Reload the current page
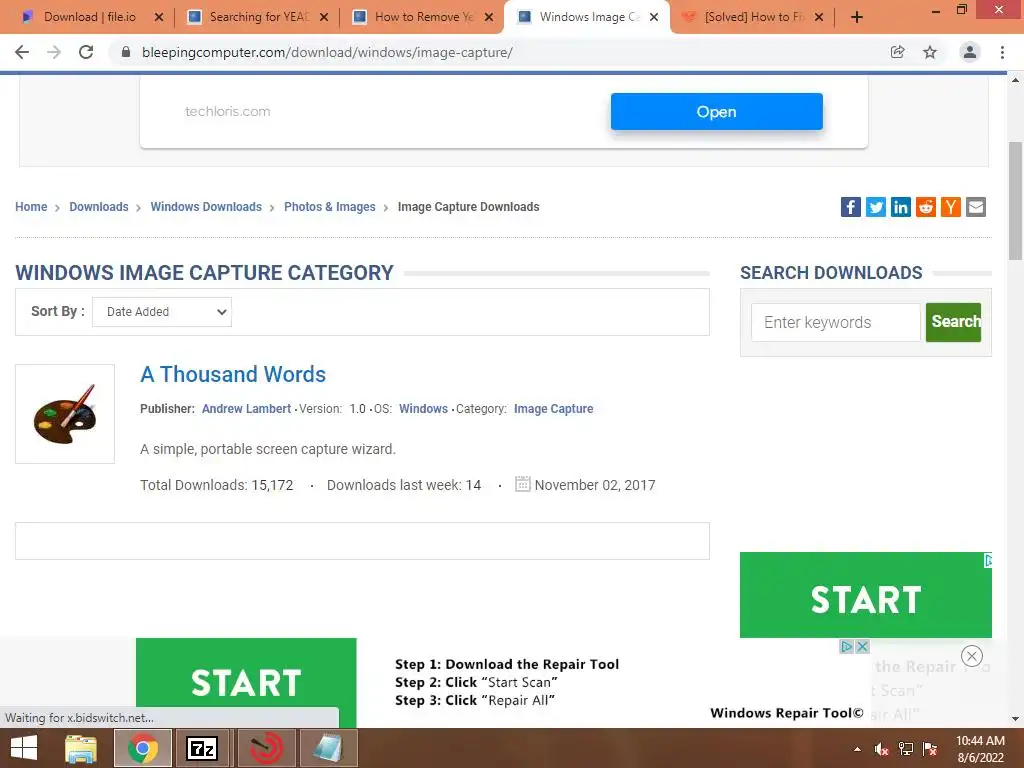 (86, 52)
